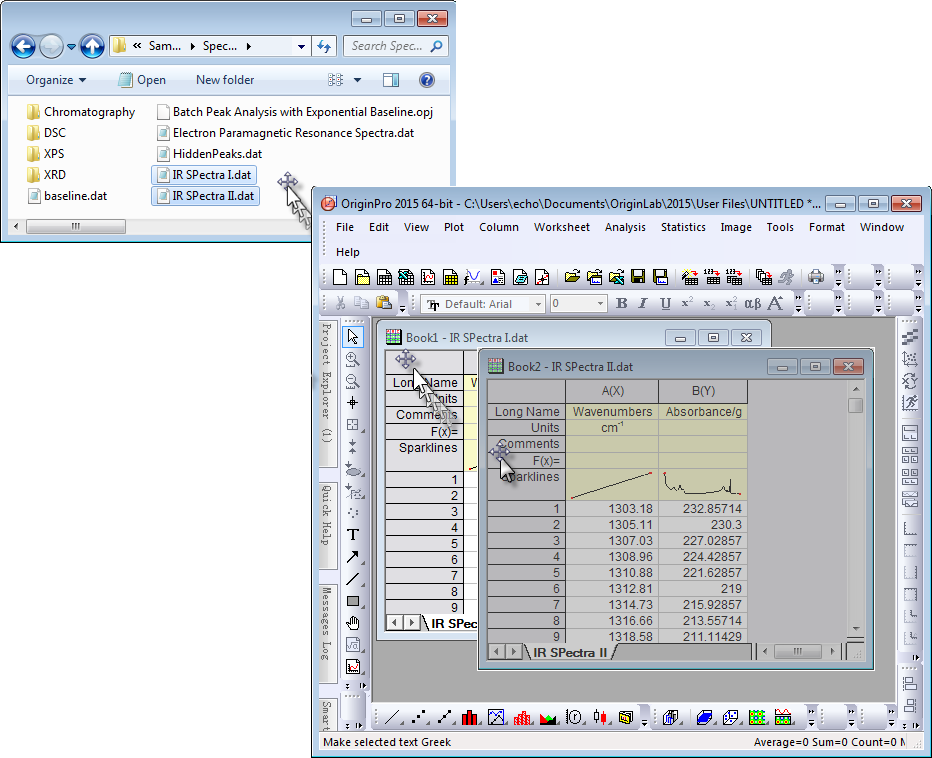This screenshot has width=932, height=758.
Task: Click the Contour color fill plot icon
Action: (x=757, y=718)
